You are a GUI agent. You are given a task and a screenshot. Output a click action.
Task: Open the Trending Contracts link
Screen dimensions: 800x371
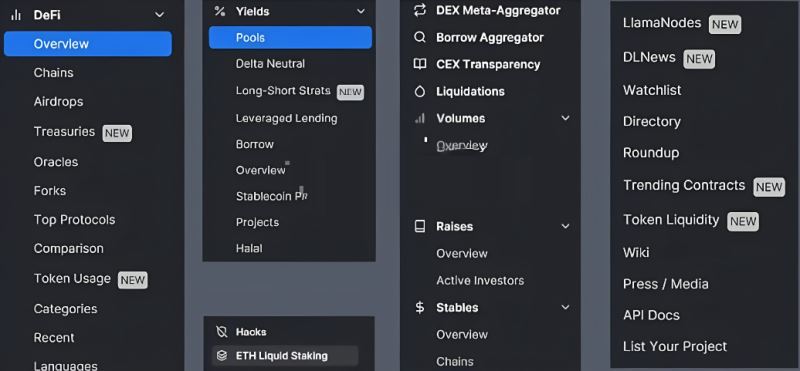(x=684, y=185)
